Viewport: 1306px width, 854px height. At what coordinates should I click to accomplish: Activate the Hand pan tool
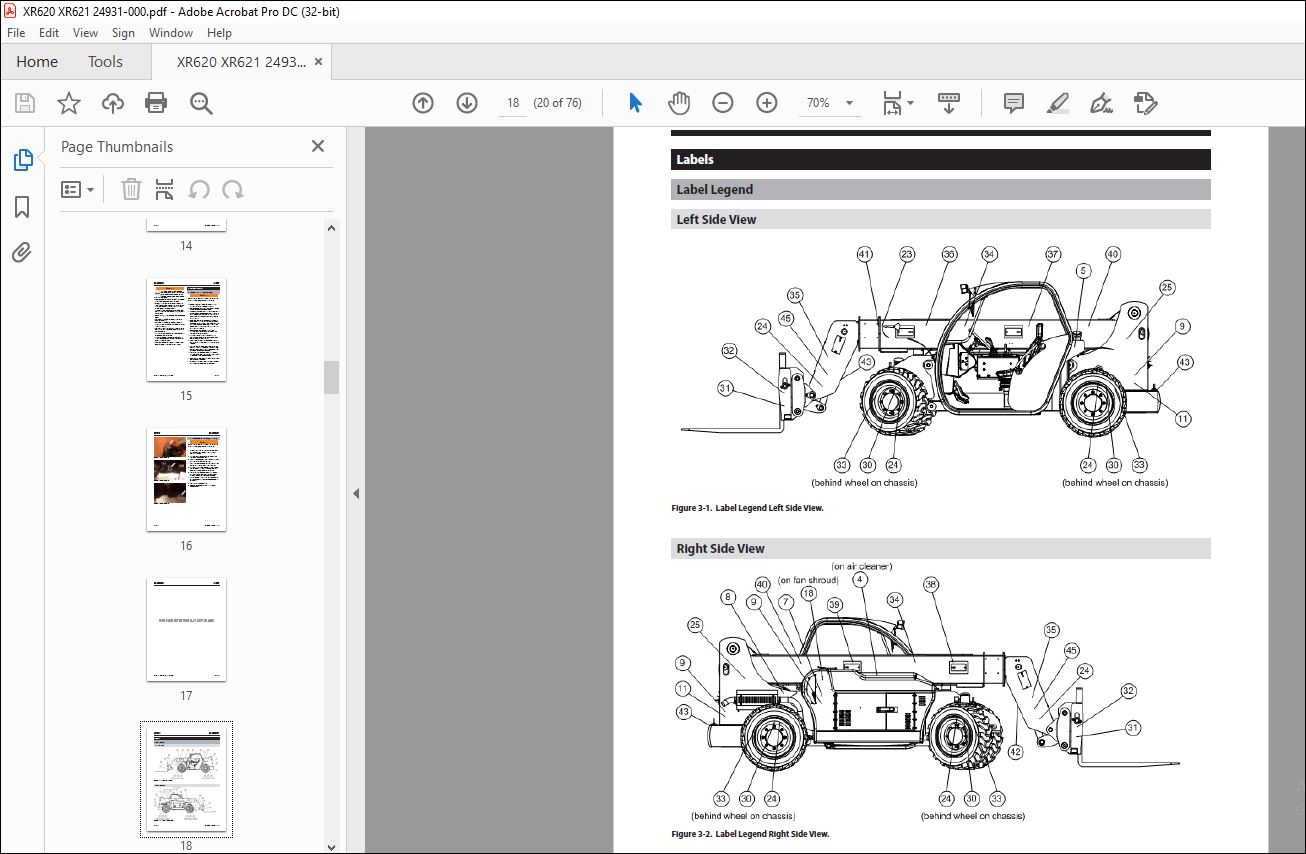[x=679, y=103]
